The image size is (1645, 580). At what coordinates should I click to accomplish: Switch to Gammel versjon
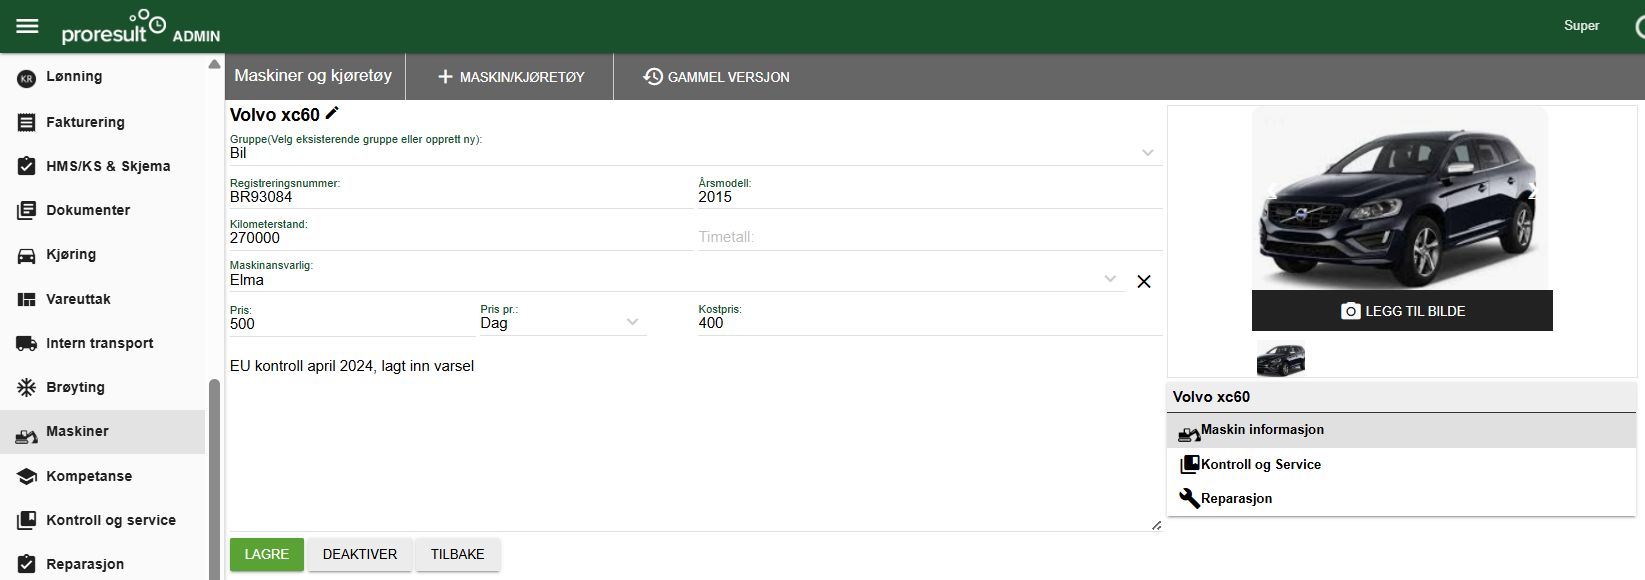[x=716, y=77]
